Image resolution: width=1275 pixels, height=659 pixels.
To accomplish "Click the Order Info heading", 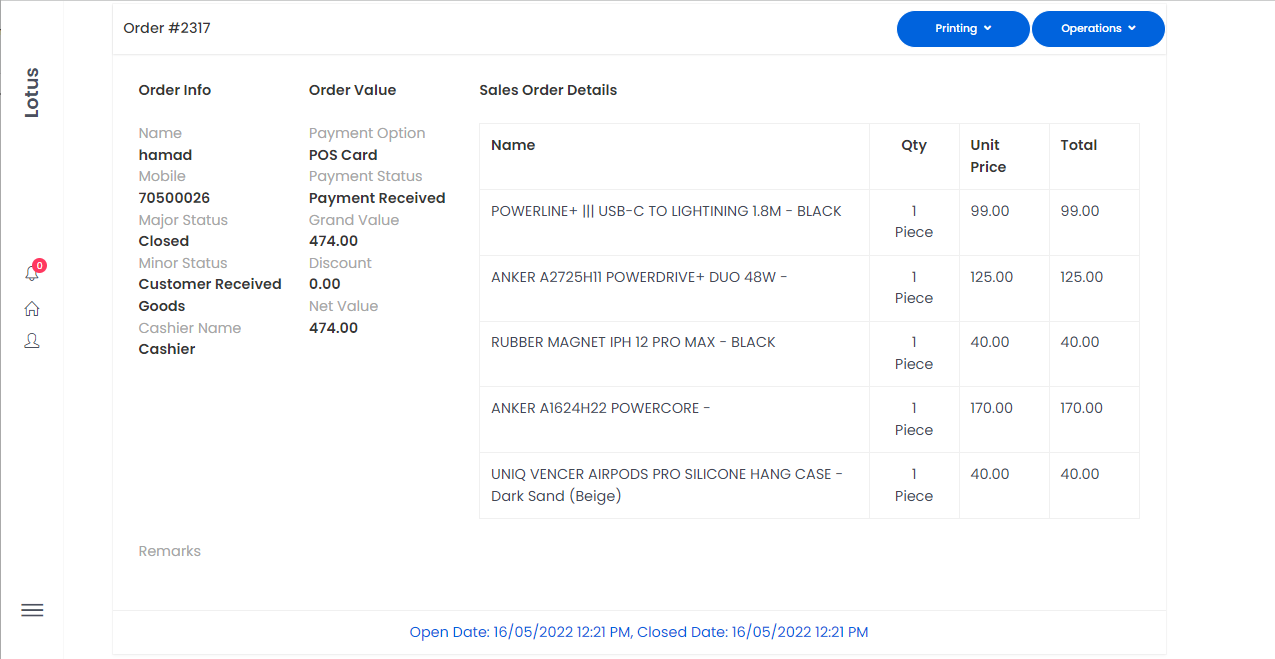I will (x=175, y=90).
